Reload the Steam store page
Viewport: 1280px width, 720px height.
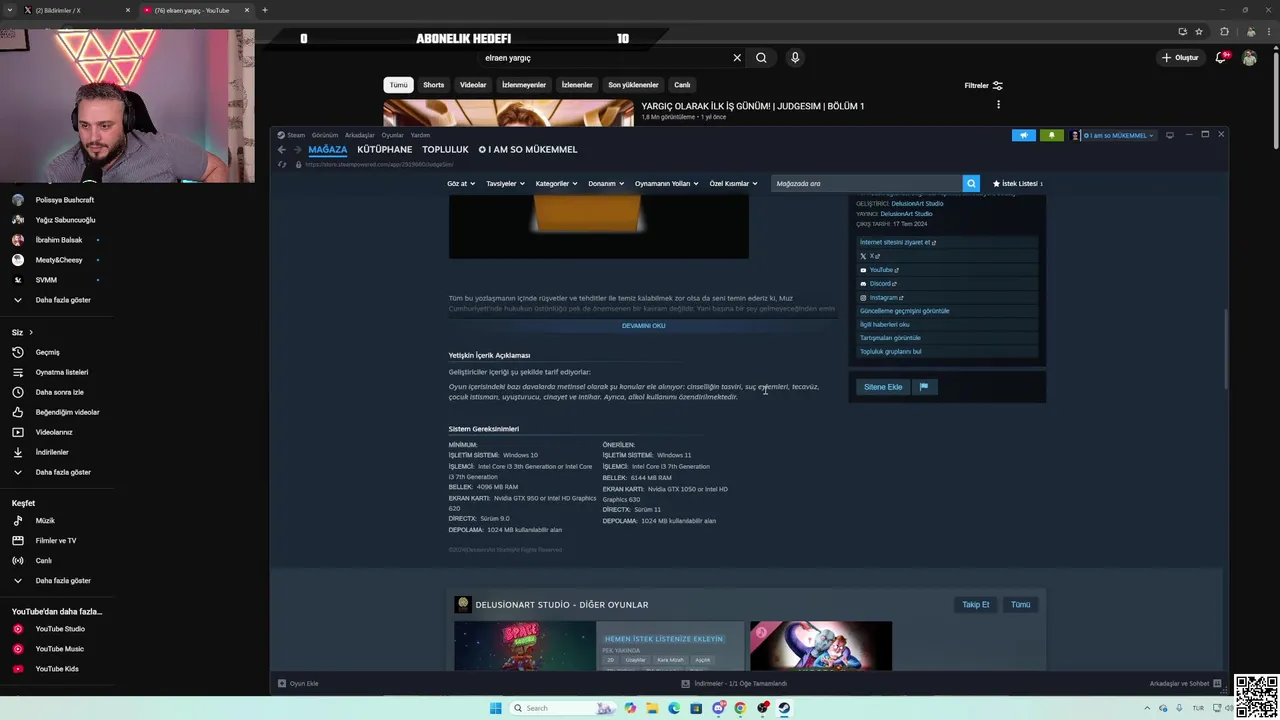coord(282,164)
